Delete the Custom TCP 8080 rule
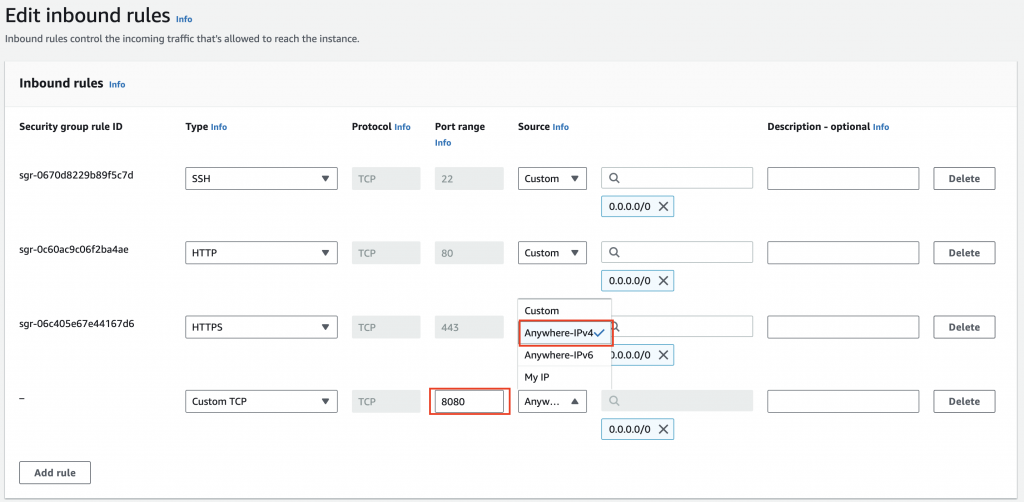The image size is (1024, 502). (964, 401)
